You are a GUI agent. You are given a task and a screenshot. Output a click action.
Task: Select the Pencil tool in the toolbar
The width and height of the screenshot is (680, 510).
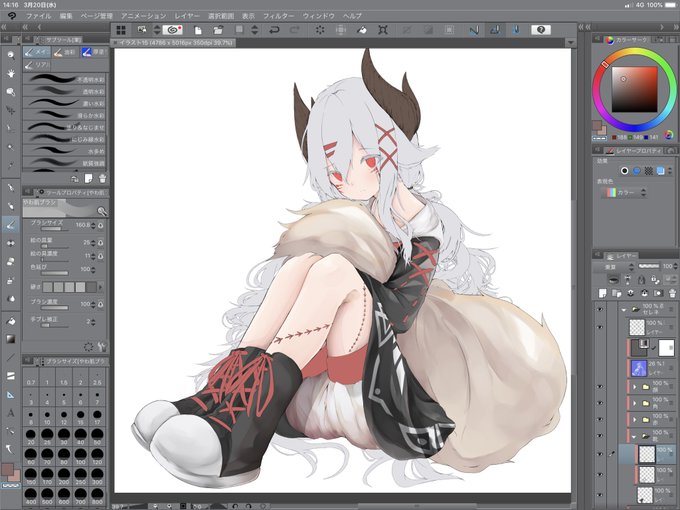(x=11, y=206)
